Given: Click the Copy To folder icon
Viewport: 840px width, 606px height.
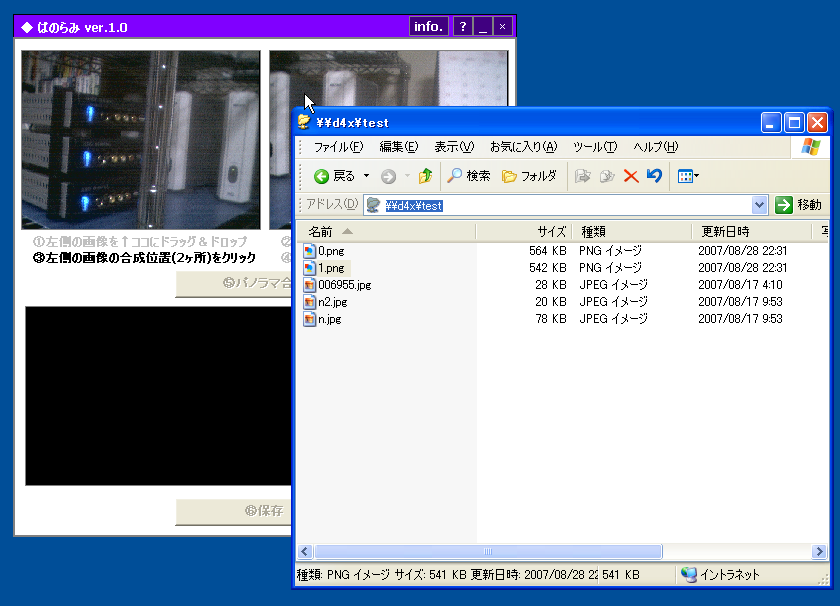Looking at the screenshot, I should pos(607,176).
